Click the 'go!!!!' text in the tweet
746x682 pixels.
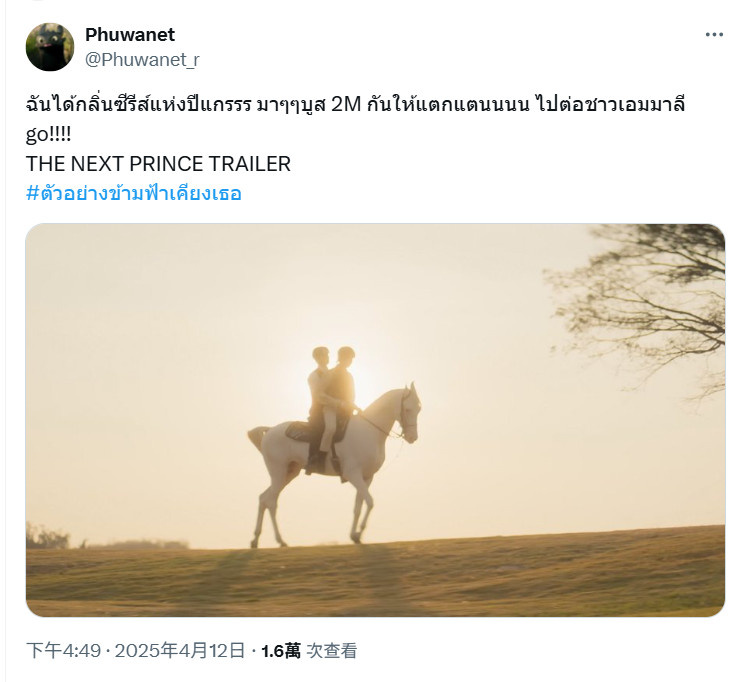pyautogui.click(x=49, y=135)
